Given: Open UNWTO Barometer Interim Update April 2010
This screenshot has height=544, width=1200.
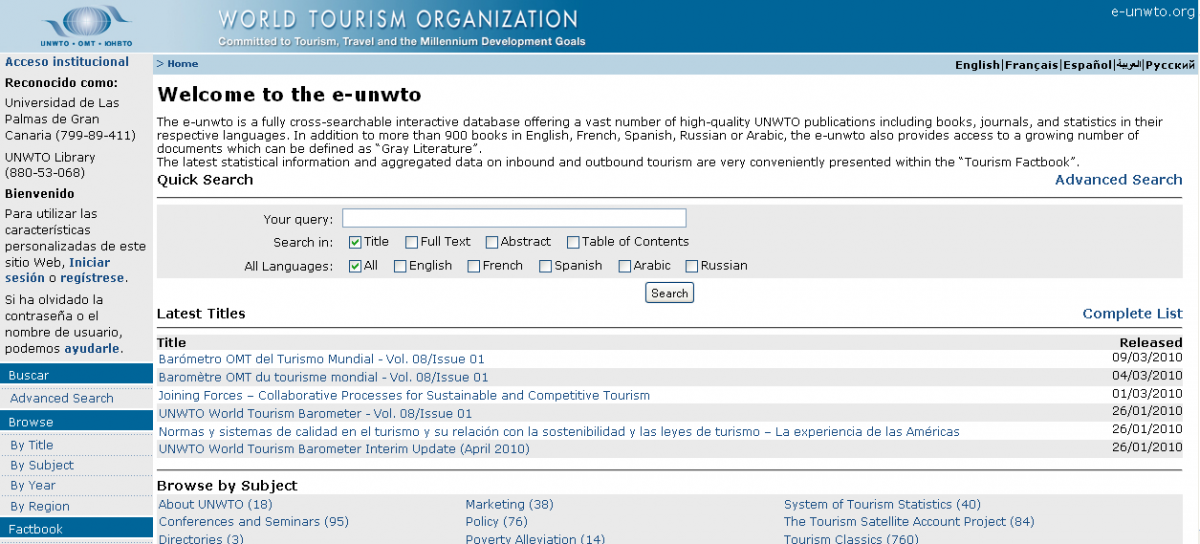Looking at the screenshot, I should tap(344, 449).
